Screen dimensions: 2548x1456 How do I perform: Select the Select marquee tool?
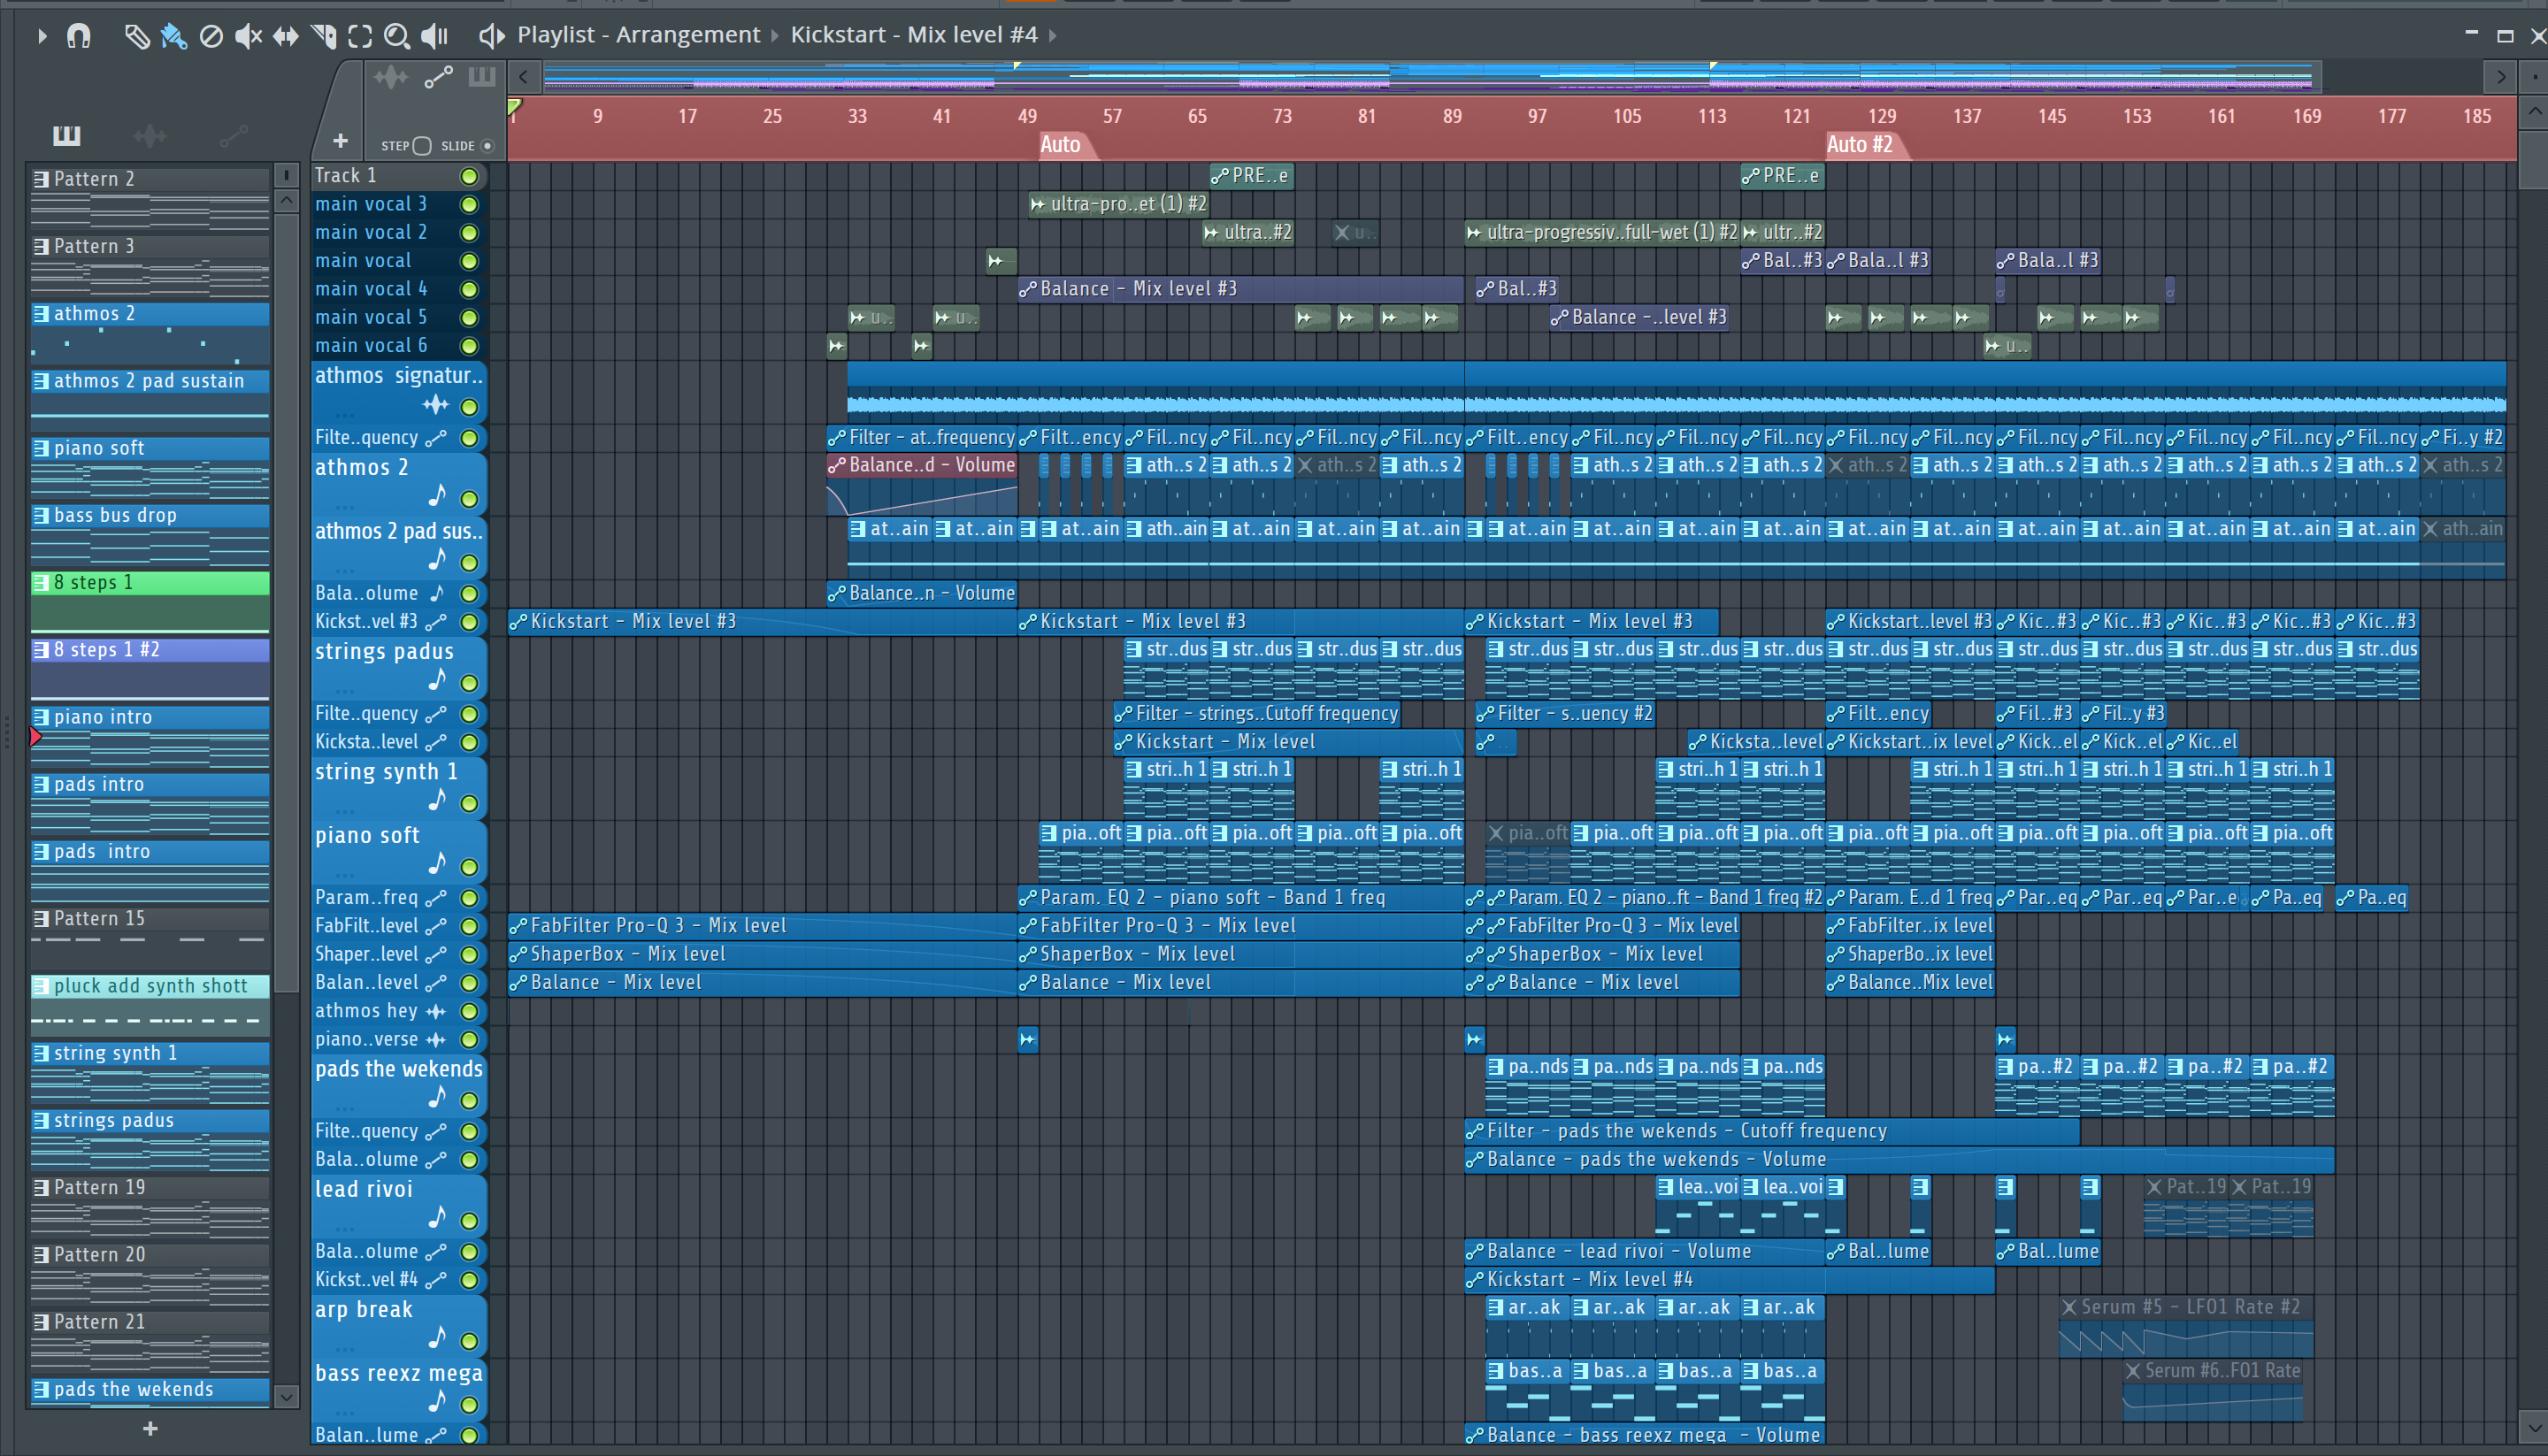click(360, 36)
